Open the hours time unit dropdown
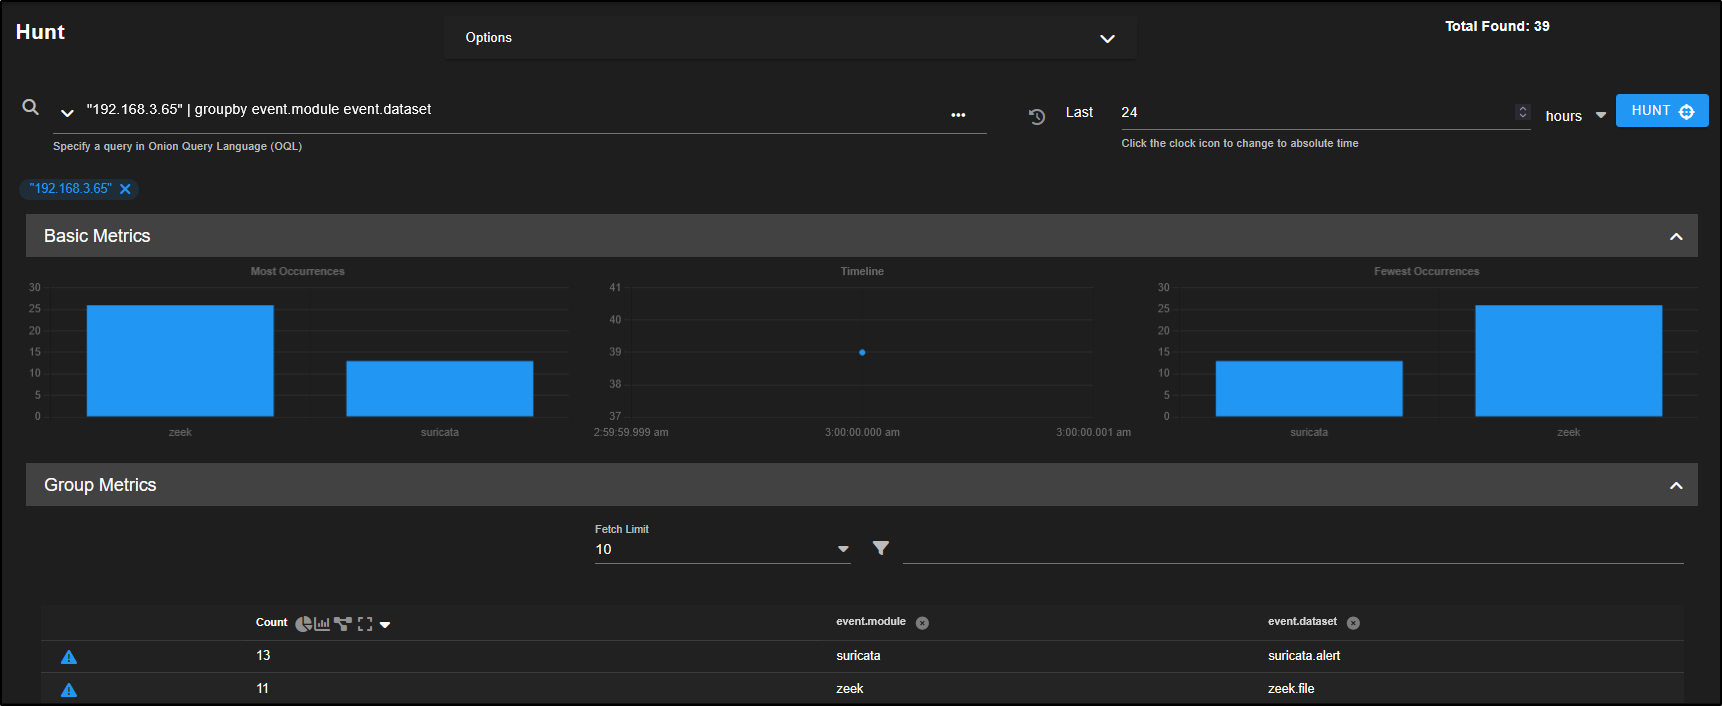This screenshot has height=706, width=1722. coord(1576,116)
